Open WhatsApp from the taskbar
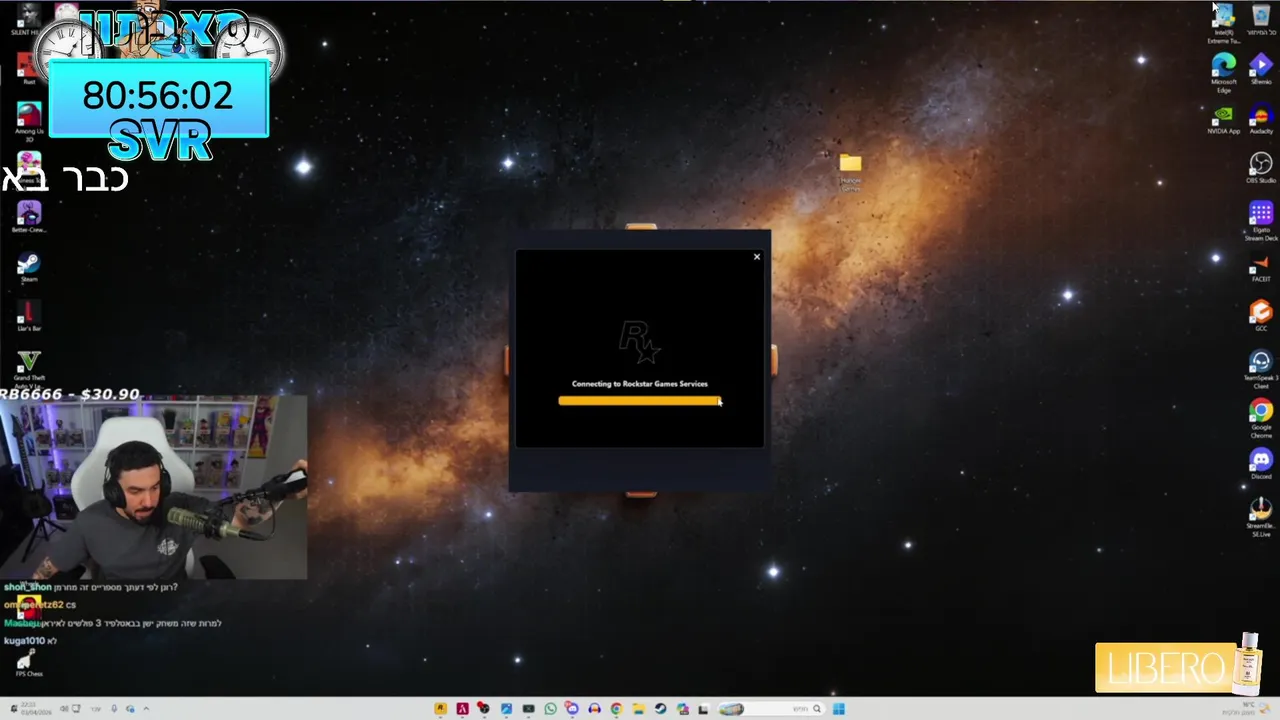The height and width of the screenshot is (720, 1280). (550, 709)
